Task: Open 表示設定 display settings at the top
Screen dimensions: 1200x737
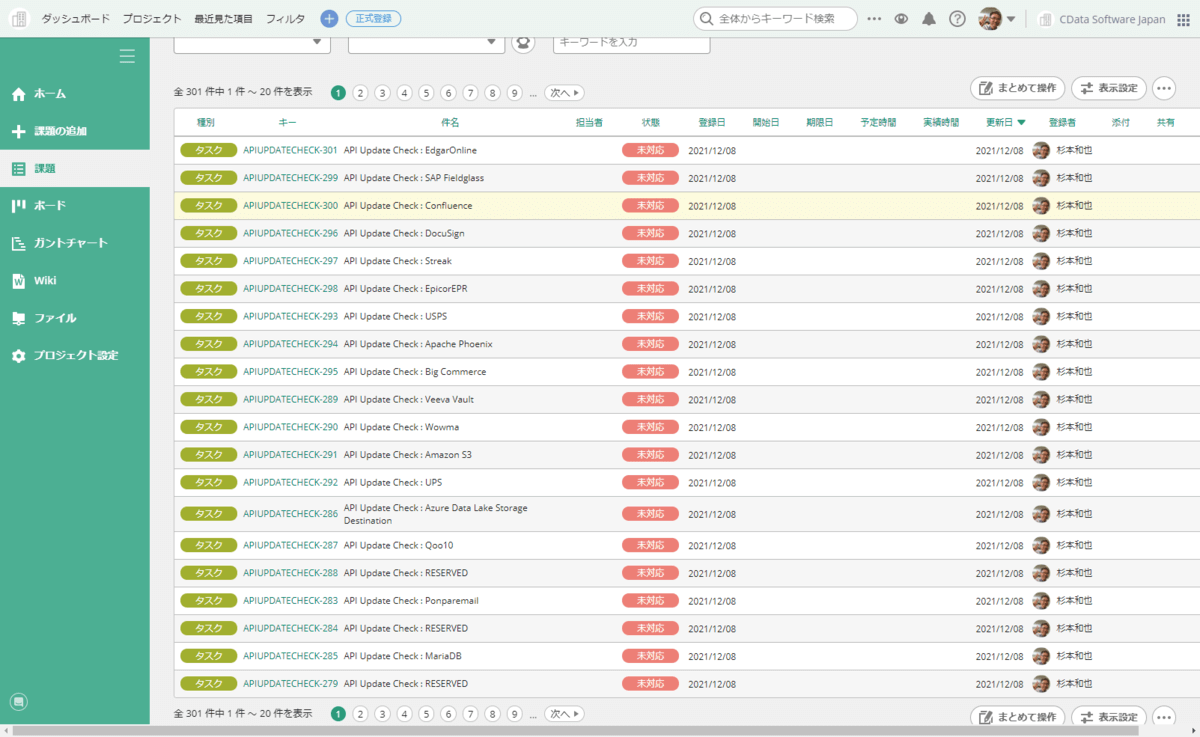Action: [1109, 88]
